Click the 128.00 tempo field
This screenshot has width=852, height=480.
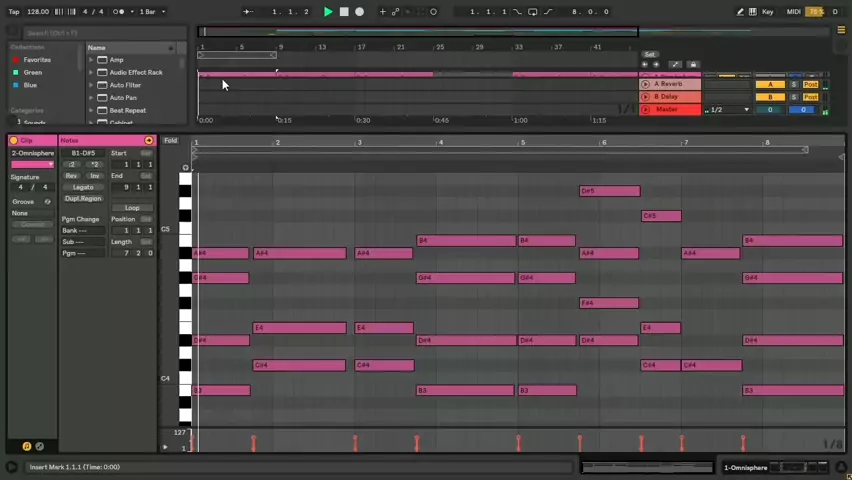pyautogui.click(x=37, y=11)
